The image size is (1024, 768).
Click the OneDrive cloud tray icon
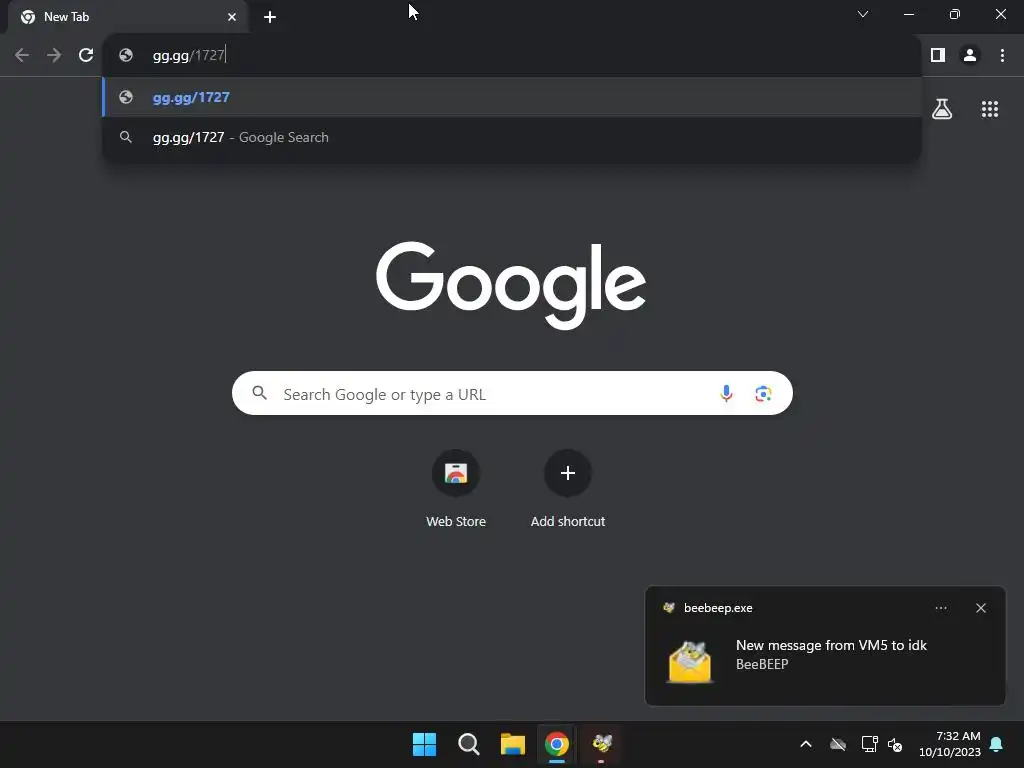click(838, 744)
